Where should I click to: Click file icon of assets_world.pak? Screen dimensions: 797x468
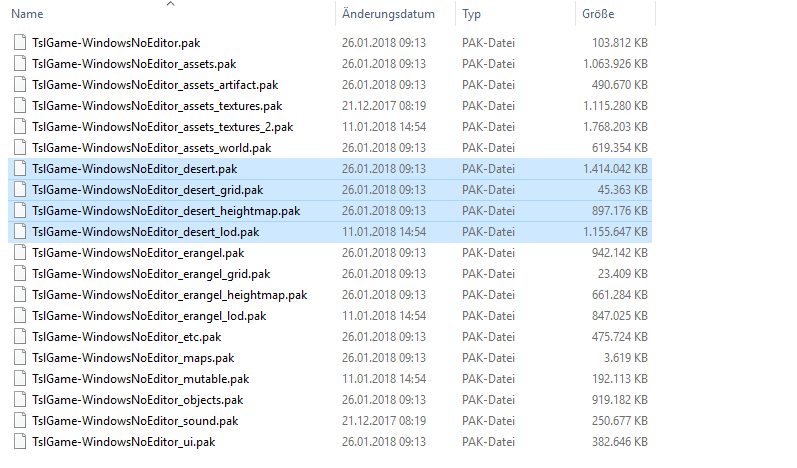point(20,148)
